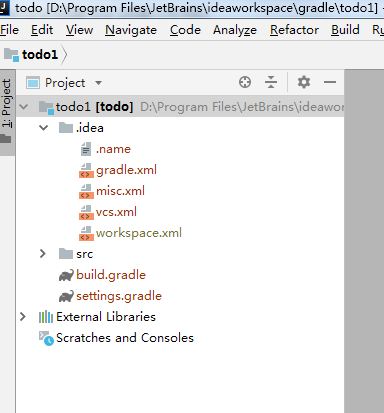Click the .name text file icon
384x413 pixels.
pyautogui.click(x=86, y=149)
